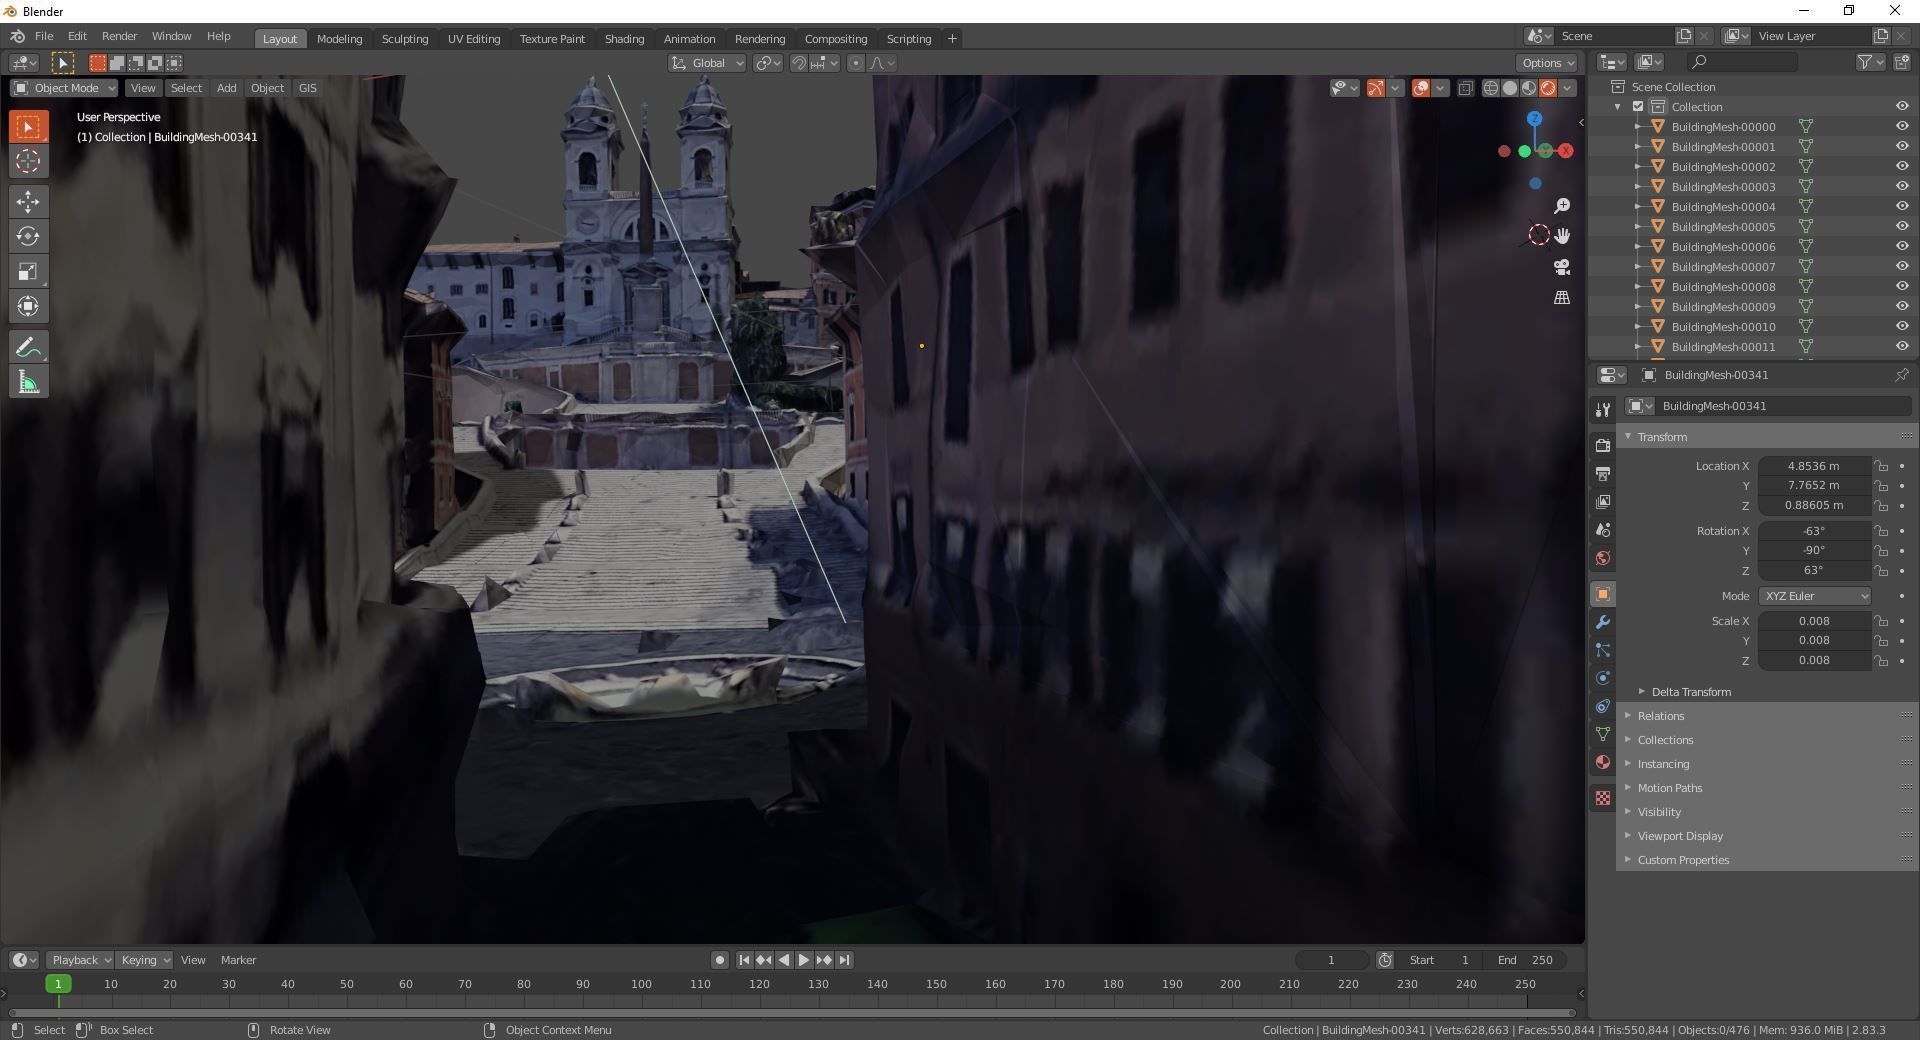Expand the Delta Transform panel
Viewport: 1920px width, 1040px height.
coord(1690,692)
